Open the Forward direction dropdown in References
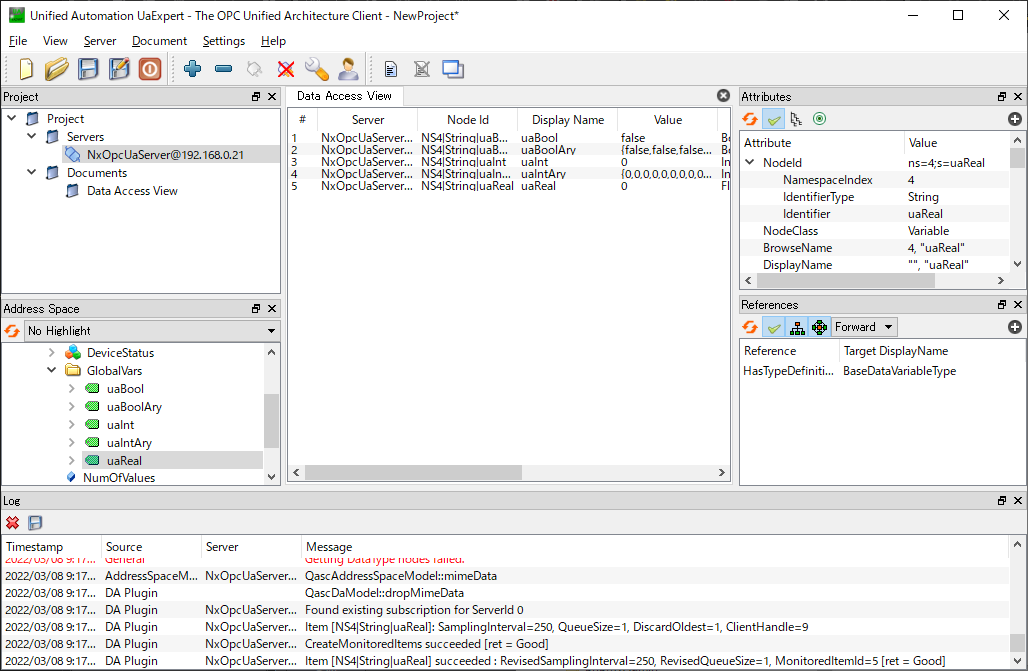 (865, 327)
